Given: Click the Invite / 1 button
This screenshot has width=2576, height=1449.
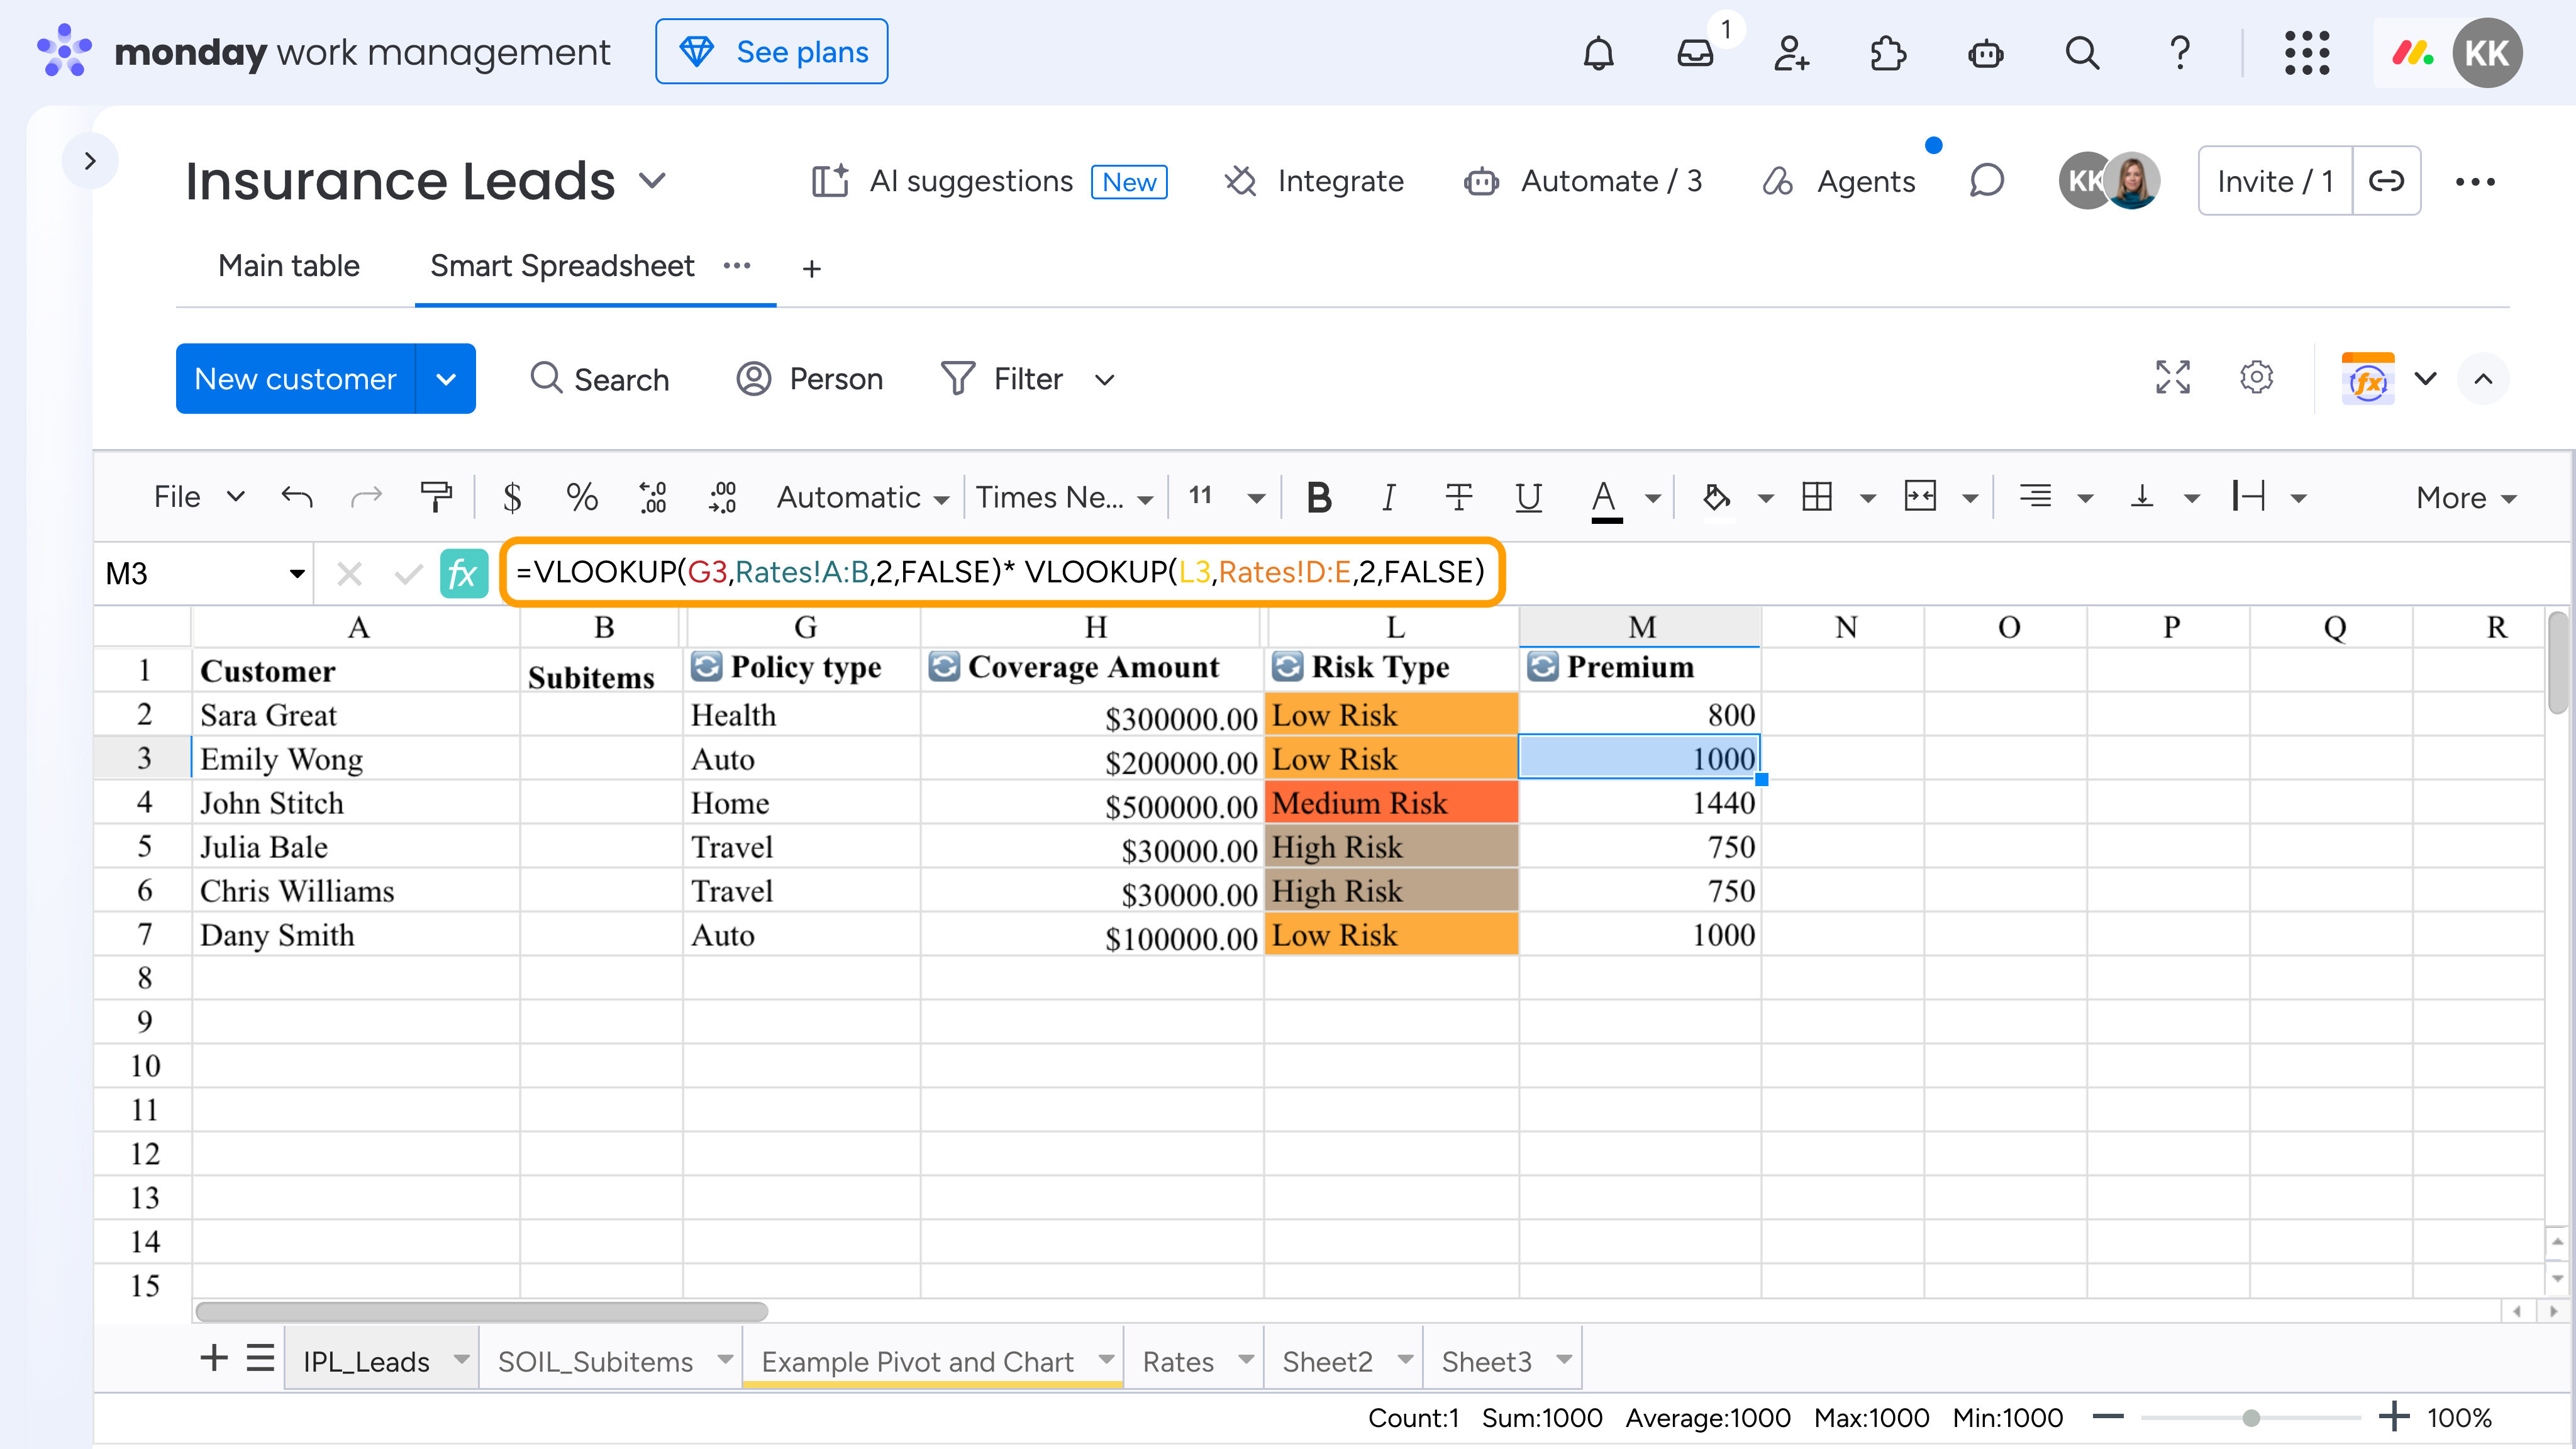Looking at the screenshot, I should tap(2275, 181).
